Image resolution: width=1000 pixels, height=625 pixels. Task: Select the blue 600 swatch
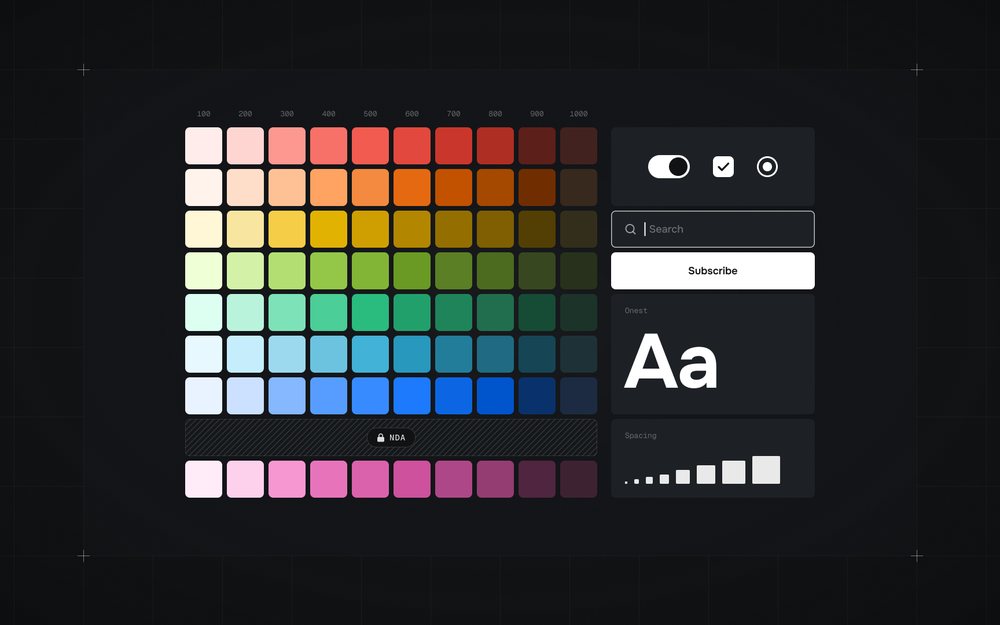point(412,395)
